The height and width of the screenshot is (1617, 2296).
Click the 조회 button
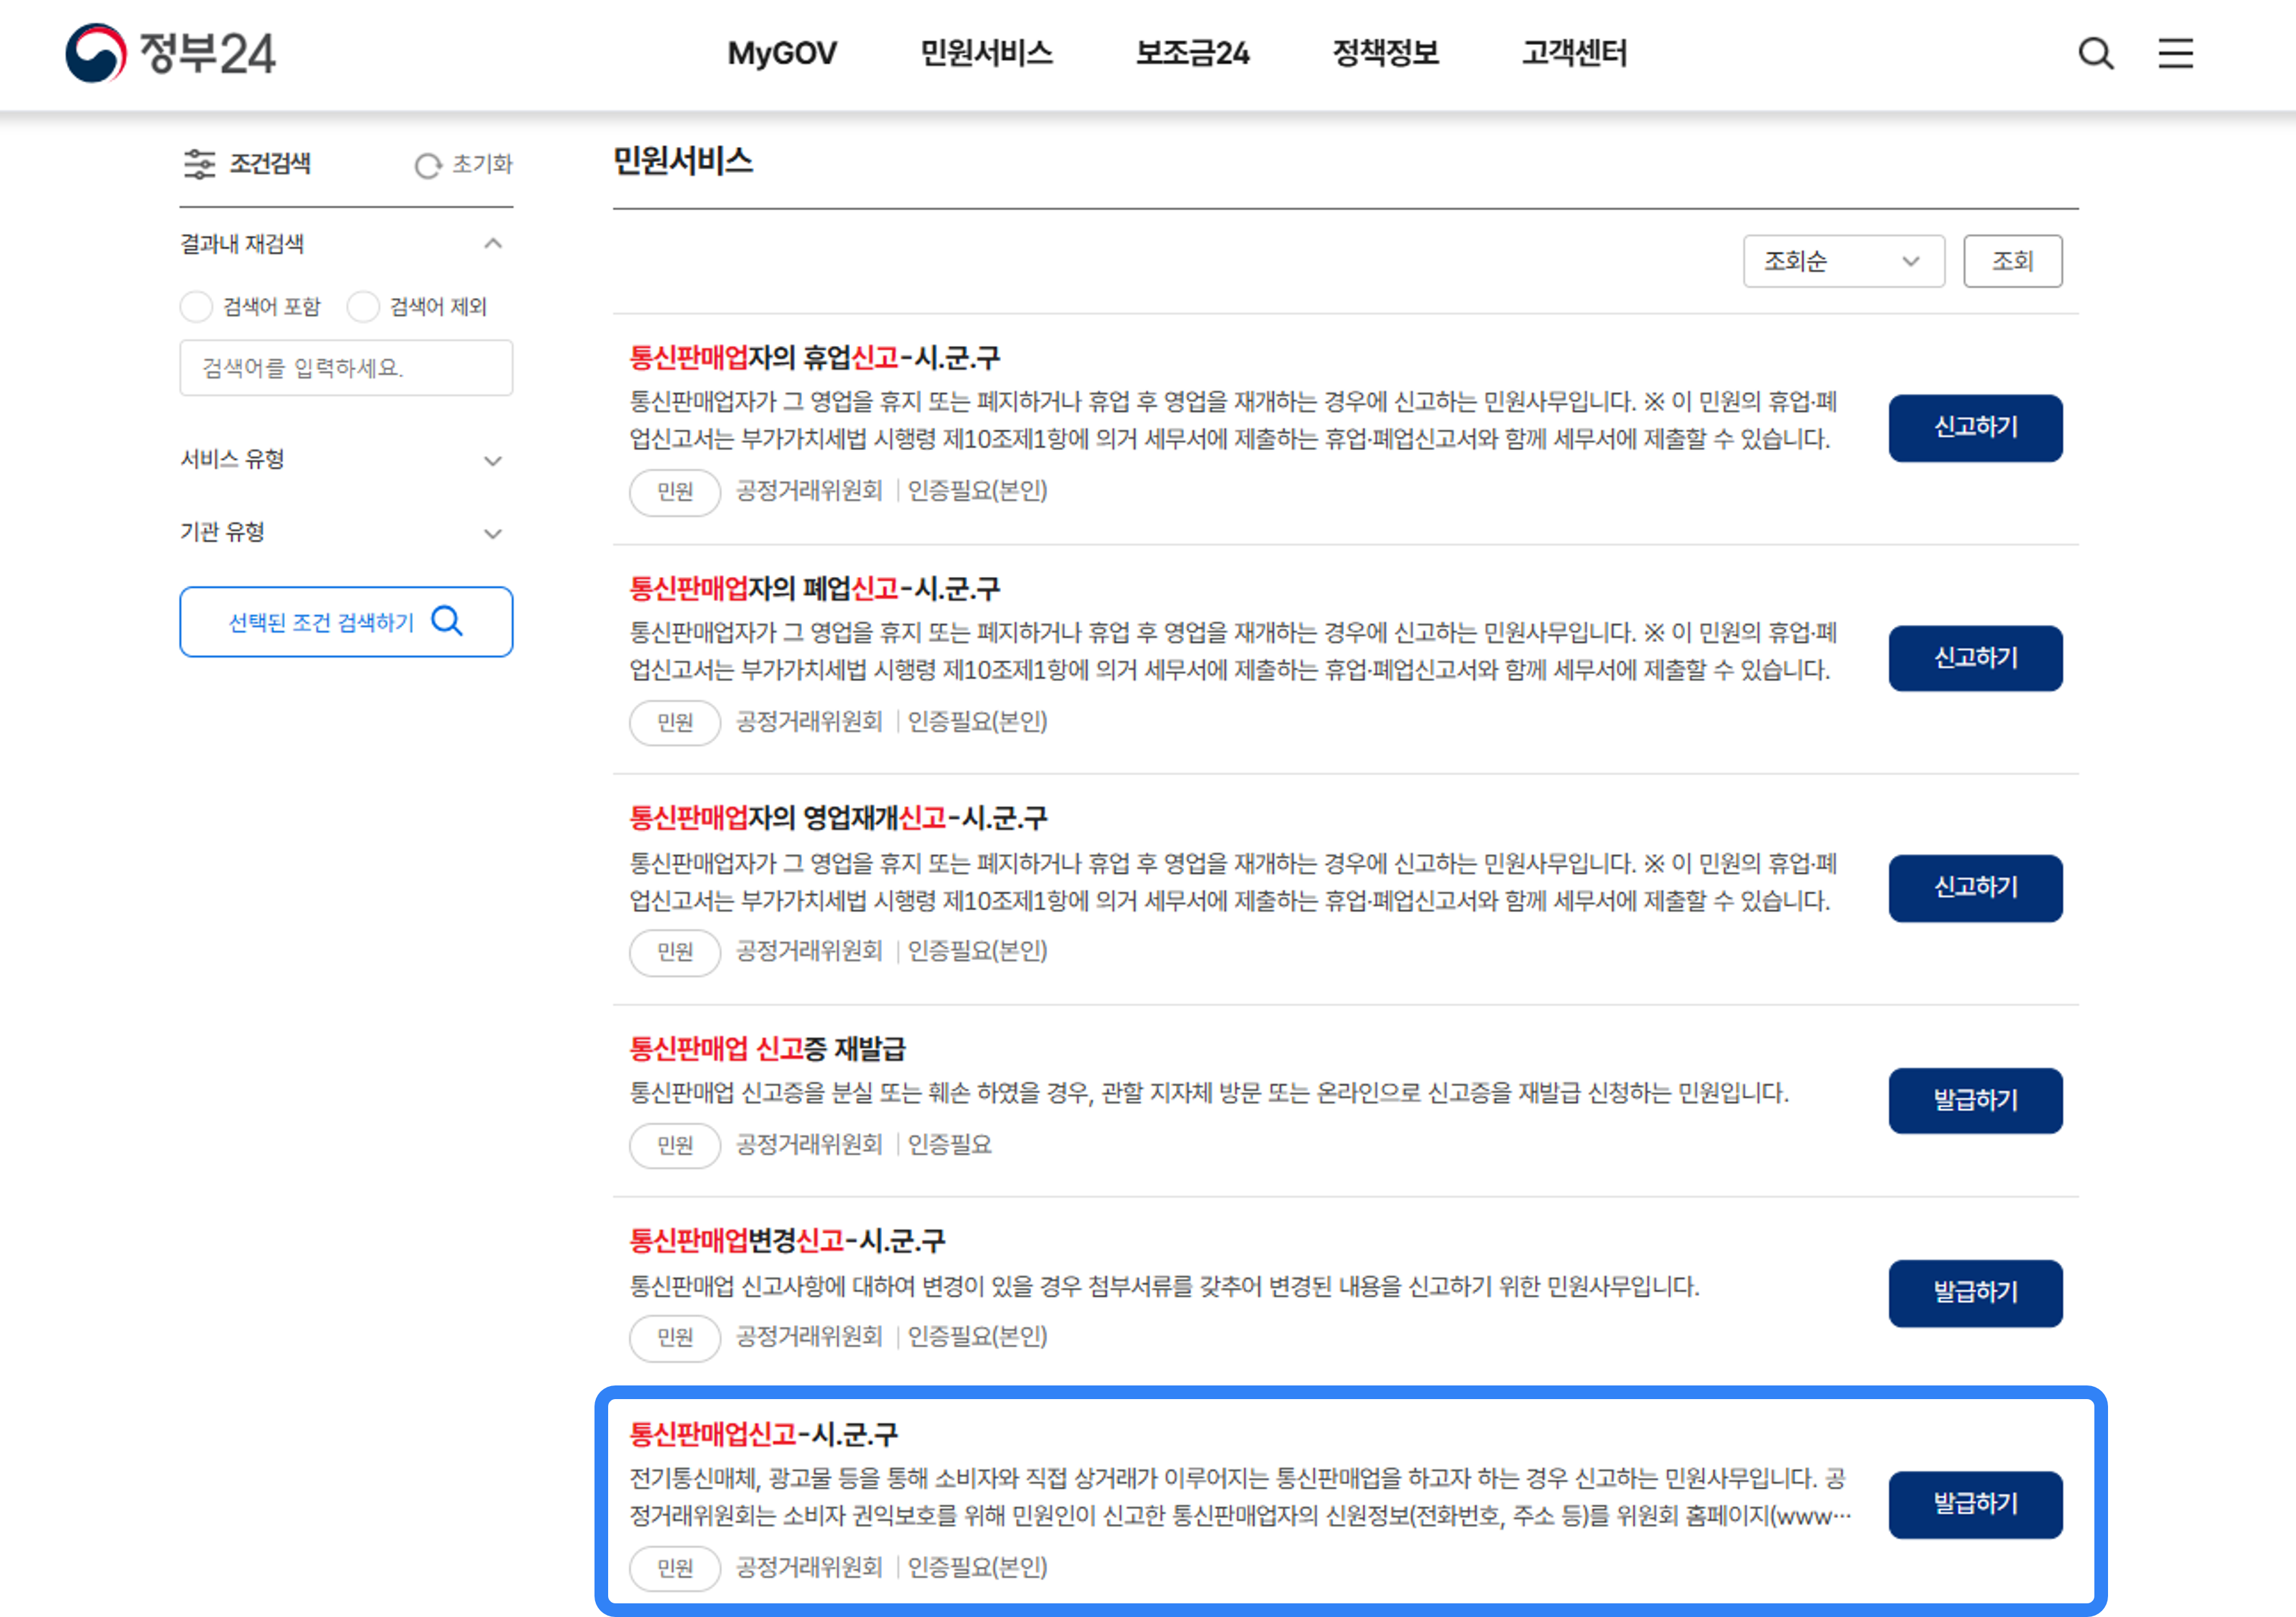(2012, 262)
